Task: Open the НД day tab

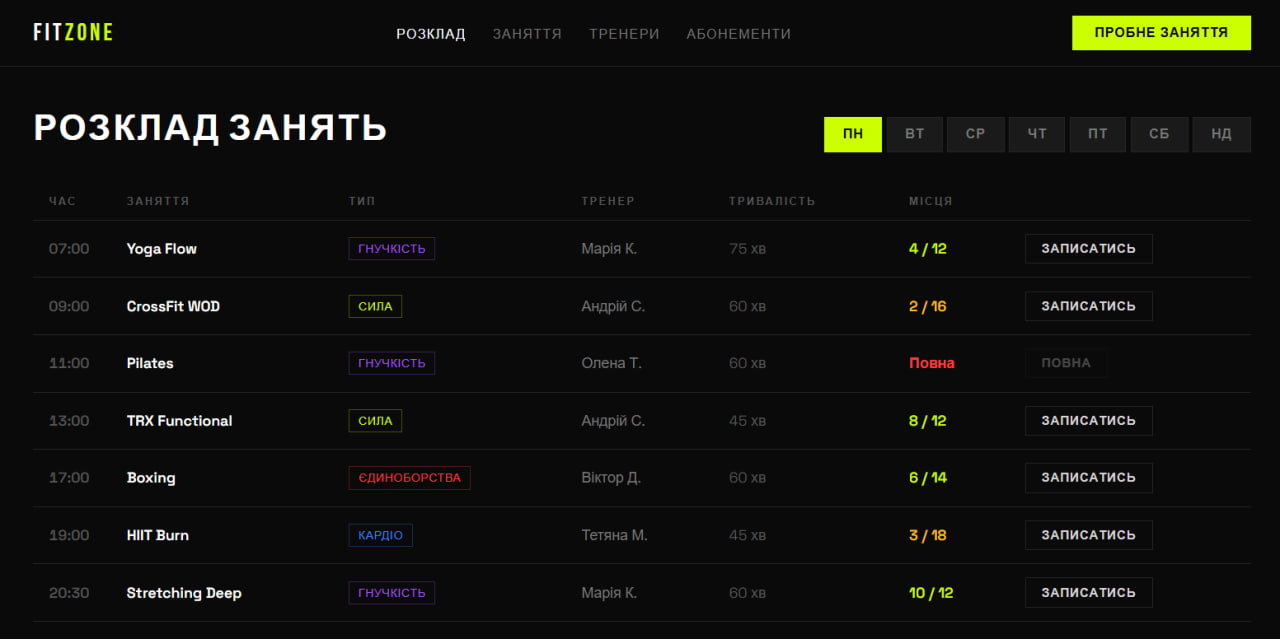Action: pos(1221,134)
